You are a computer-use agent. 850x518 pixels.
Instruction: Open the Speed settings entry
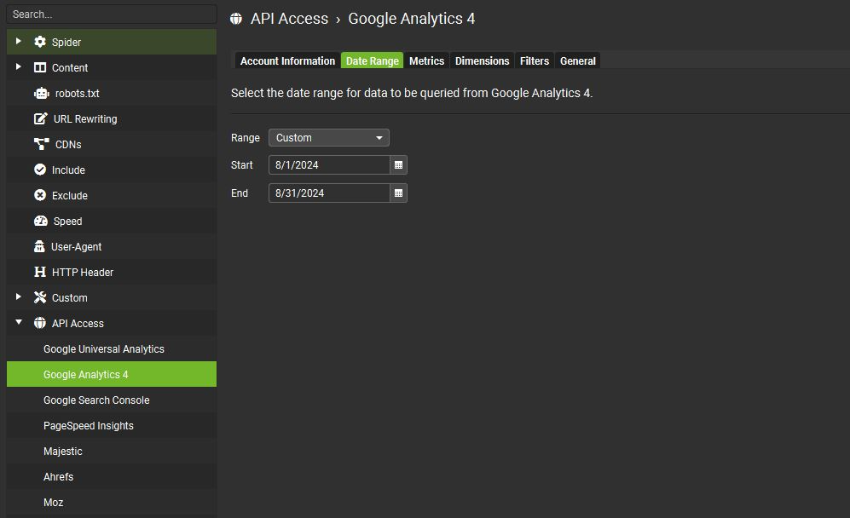click(x=112, y=221)
